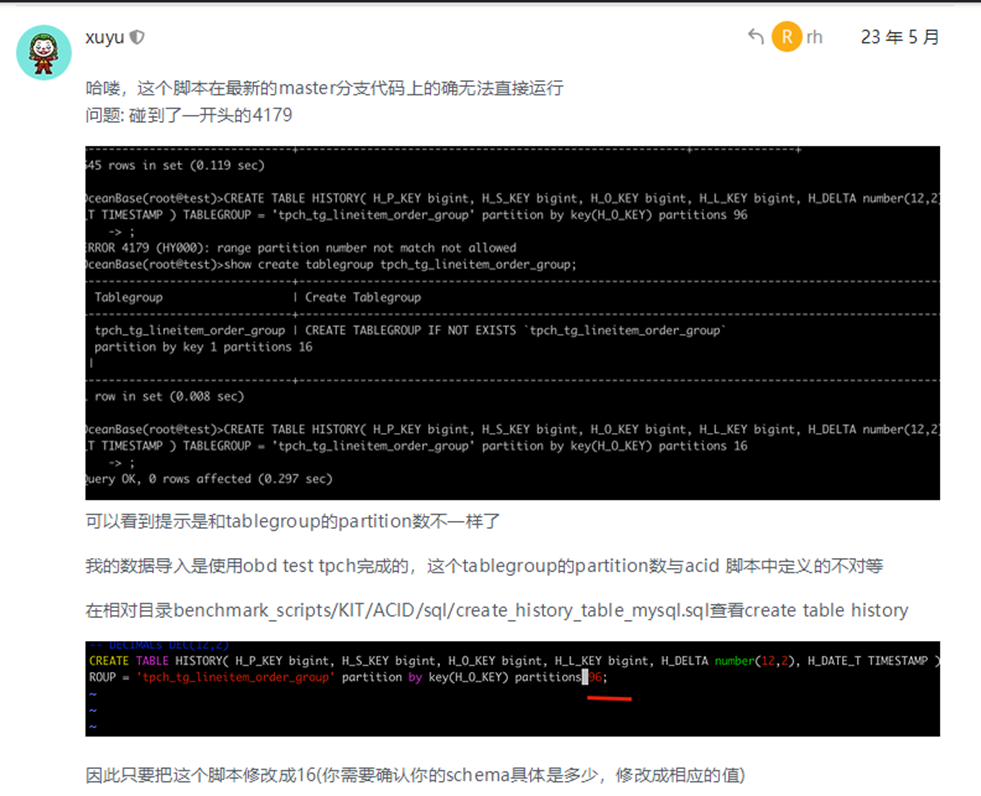Click the replied-to username rh
Image resolution: width=981 pixels, height=796 pixels.
pos(814,37)
